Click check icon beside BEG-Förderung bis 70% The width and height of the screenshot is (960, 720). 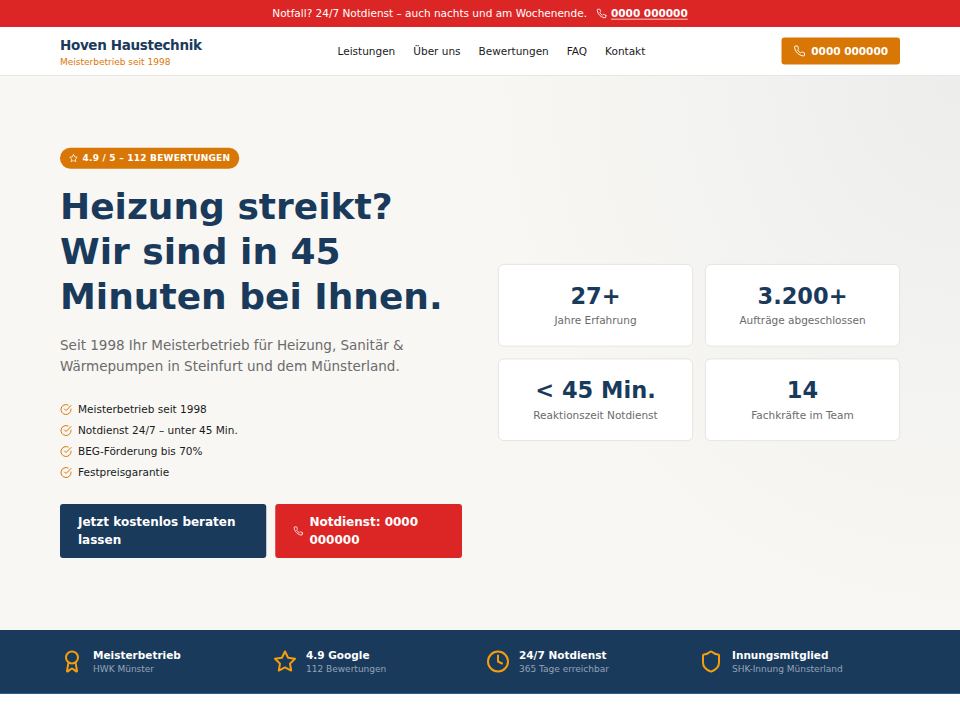[66, 452]
